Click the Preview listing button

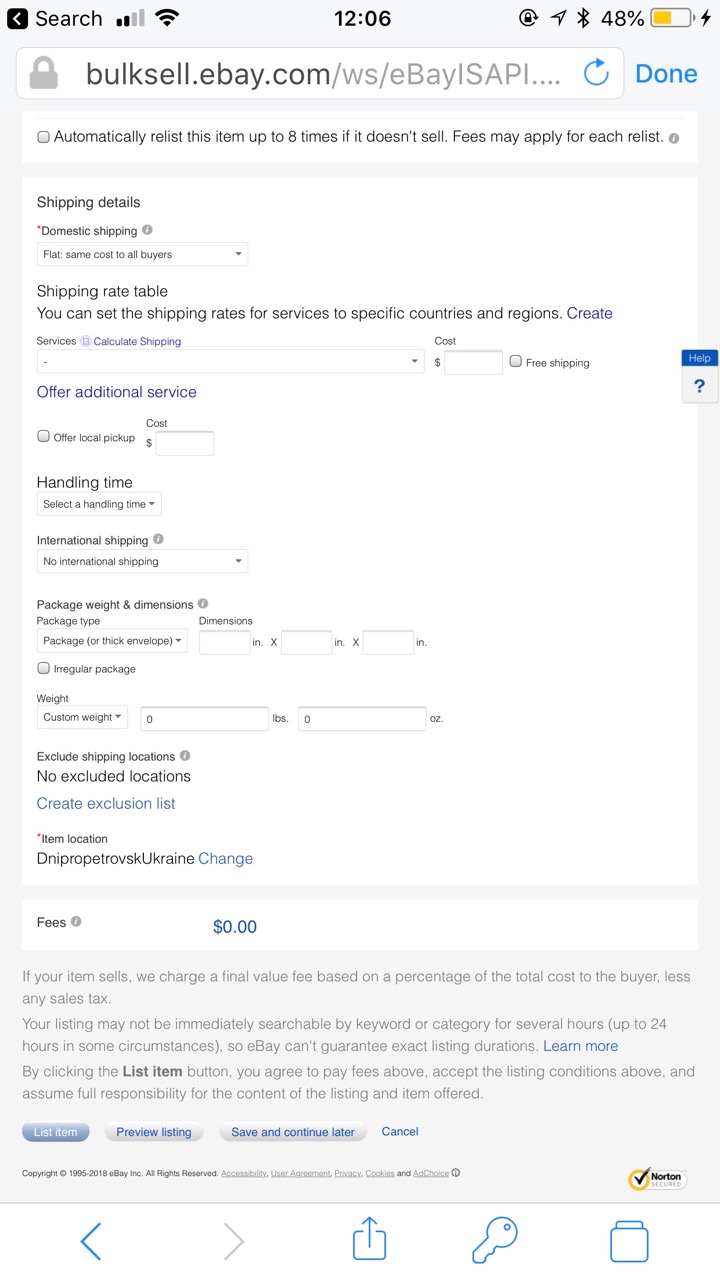click(x=154, y=1132)
